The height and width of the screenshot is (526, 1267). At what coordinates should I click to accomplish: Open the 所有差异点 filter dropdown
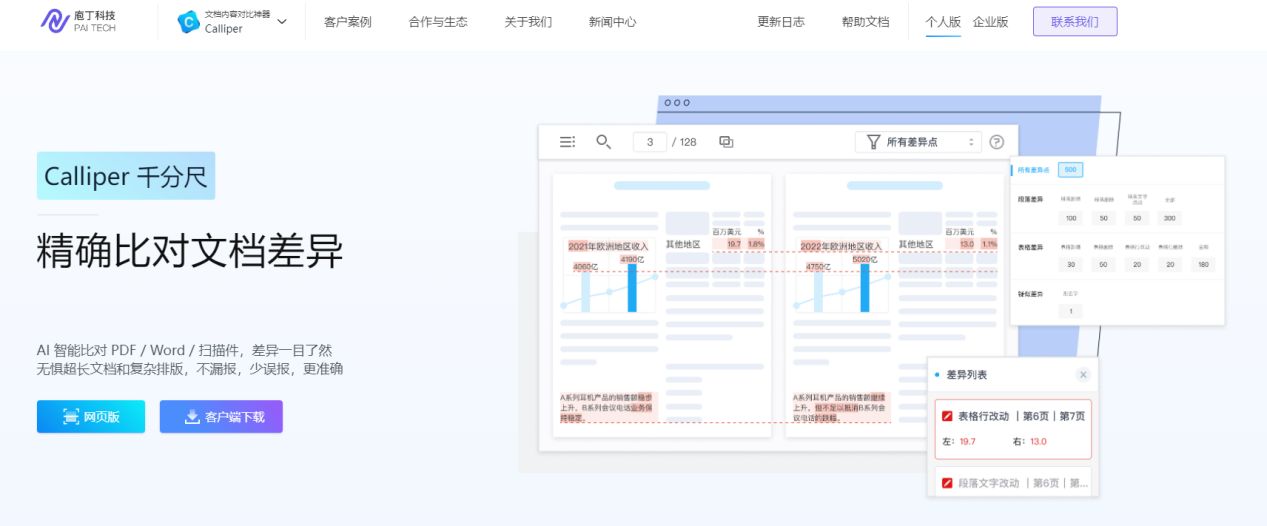tap(918, 142)
